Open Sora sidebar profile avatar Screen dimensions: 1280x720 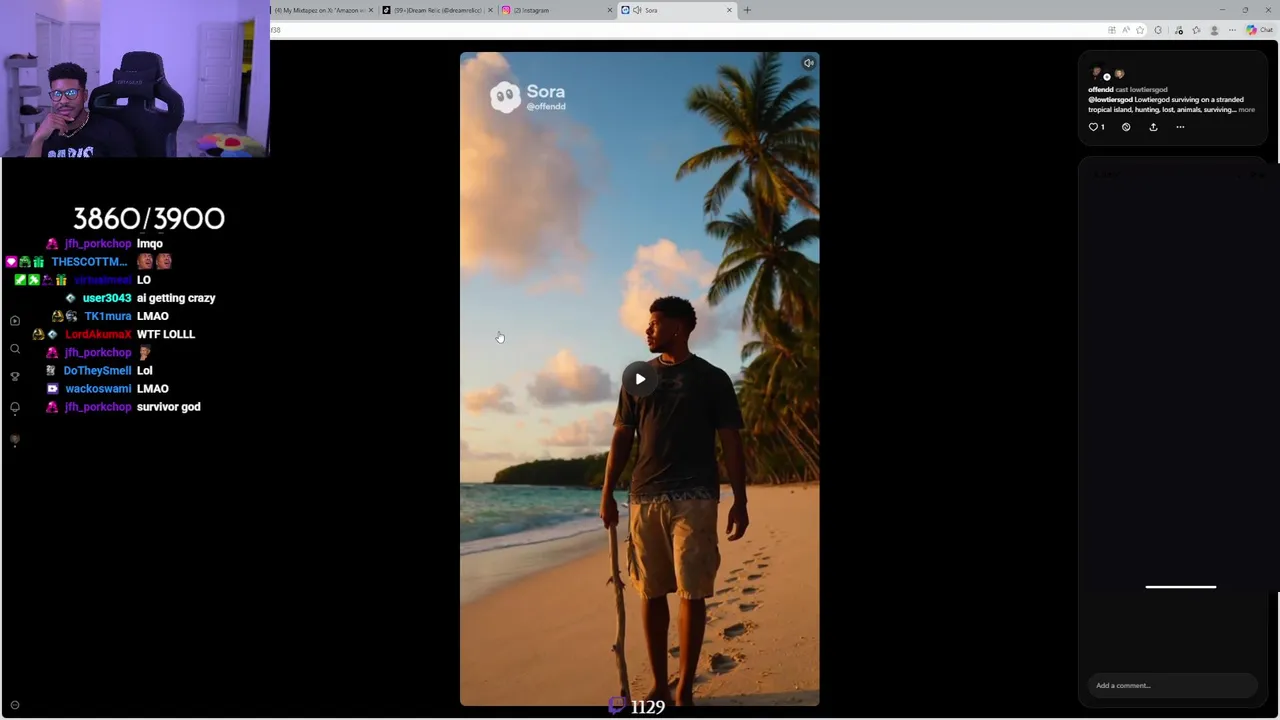[15, 440]
